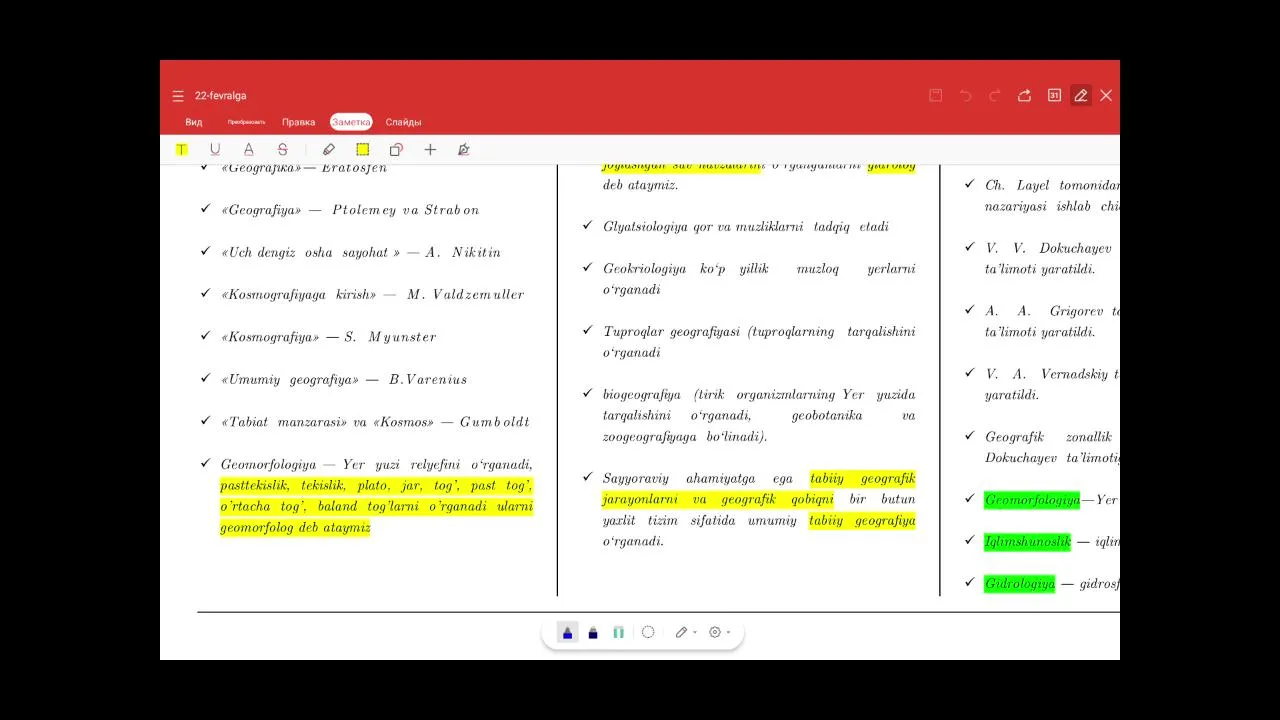Image resolution: width=1280 pixels, height=720 pixels.
Task: Click the line «Umumiy geografiya» B.Varenius
Action: pos(344,380)
